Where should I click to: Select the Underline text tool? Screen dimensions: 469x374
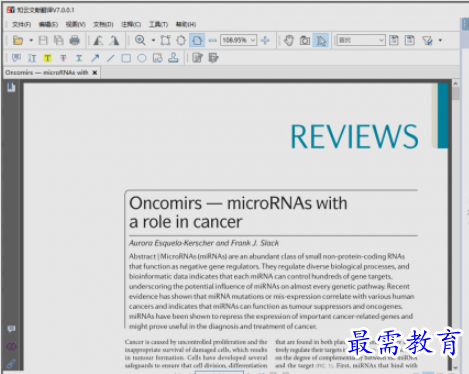(x=79, y=58)
